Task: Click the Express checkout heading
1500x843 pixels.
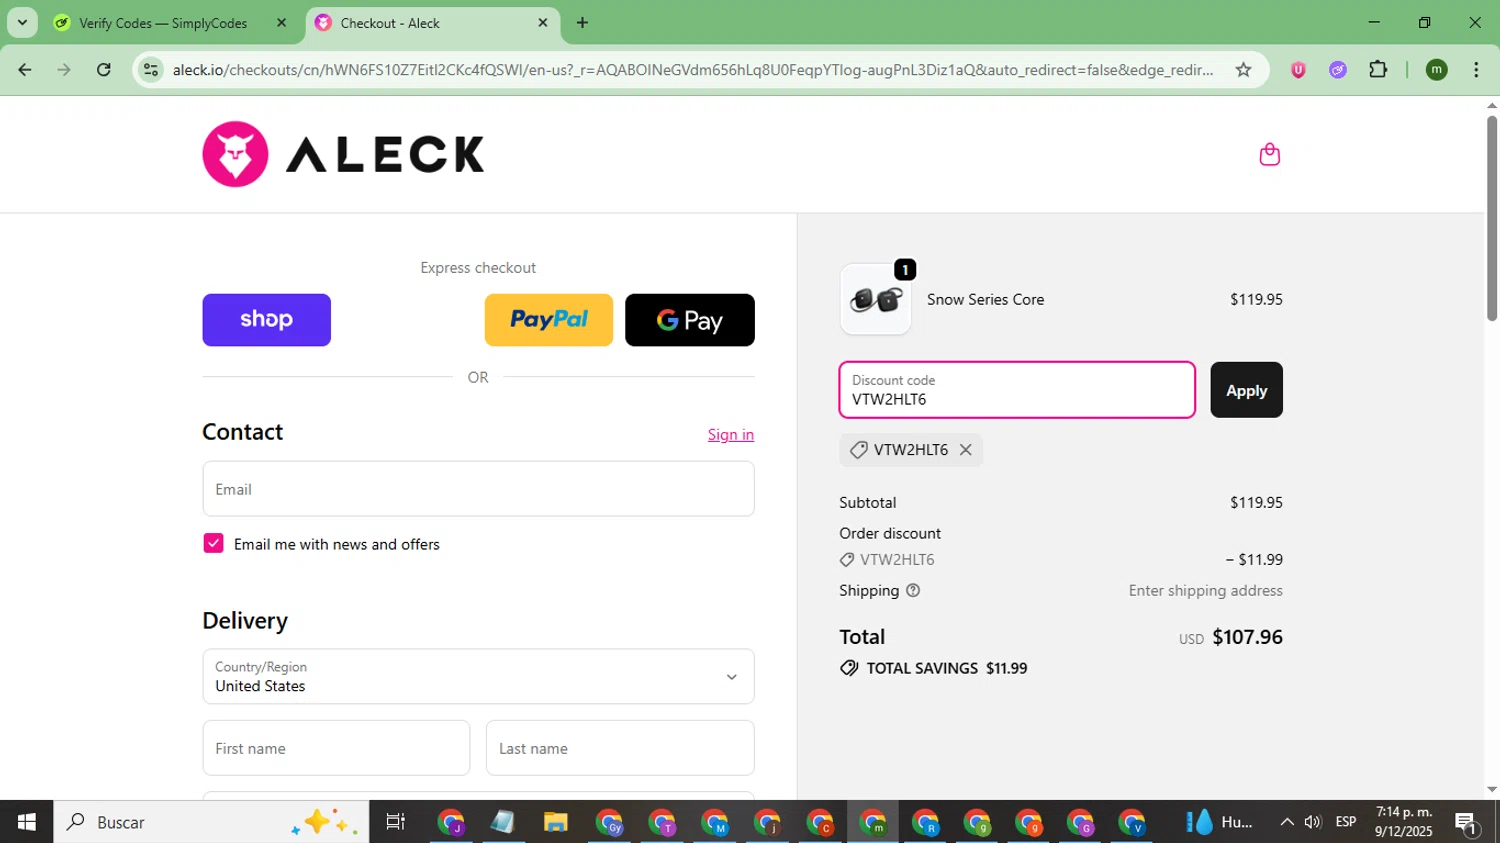Action: pyautogui.click(x=478, y=268)
